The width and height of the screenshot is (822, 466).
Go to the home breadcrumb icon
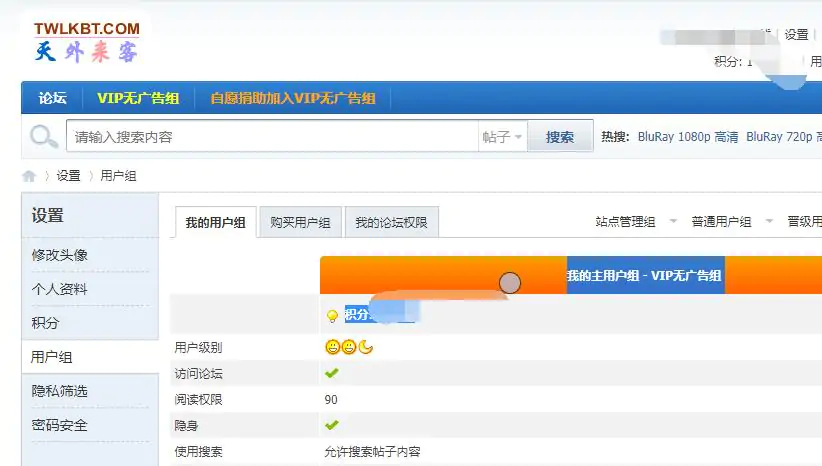tap(29, 176)
